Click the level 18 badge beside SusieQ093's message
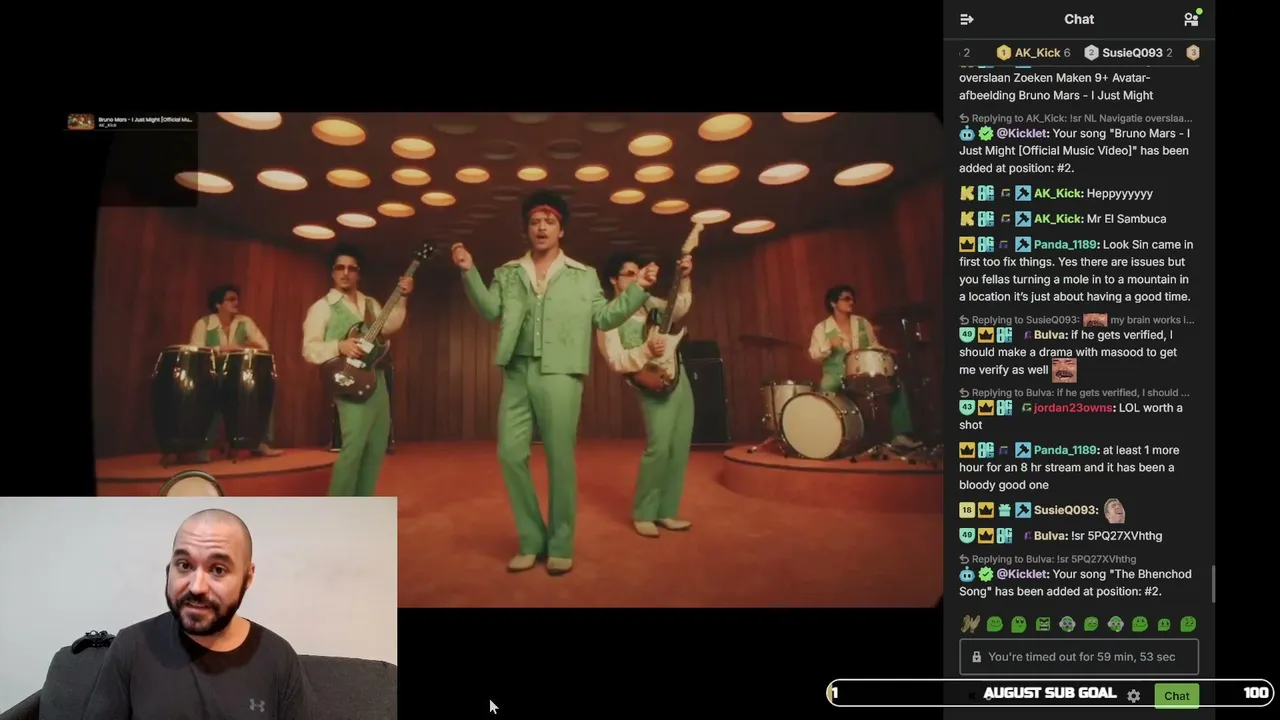The width and height of the screenshot is (1280, 720). pos(967,511)
